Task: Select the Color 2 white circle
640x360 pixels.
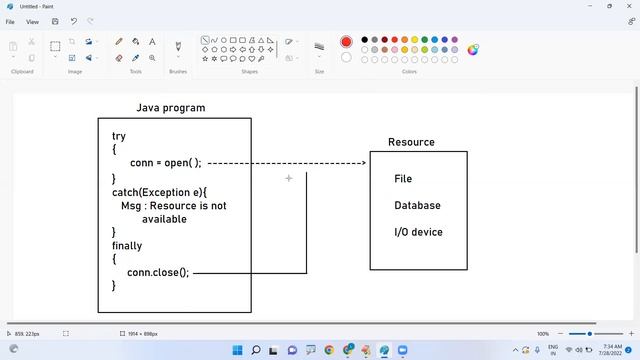Action: pyautogui.click(x=346, y=58)
